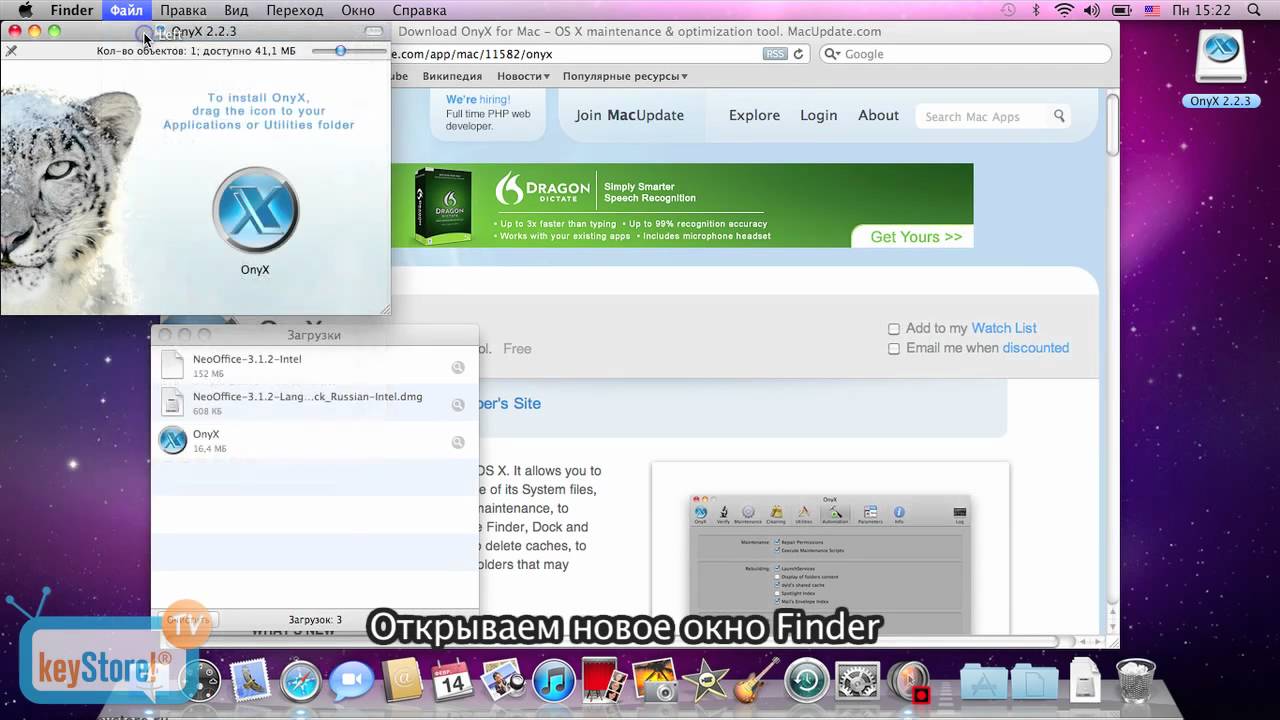Launch iChat from the Dock
This screenshot has height=720, width=1280.
[351, 682]
